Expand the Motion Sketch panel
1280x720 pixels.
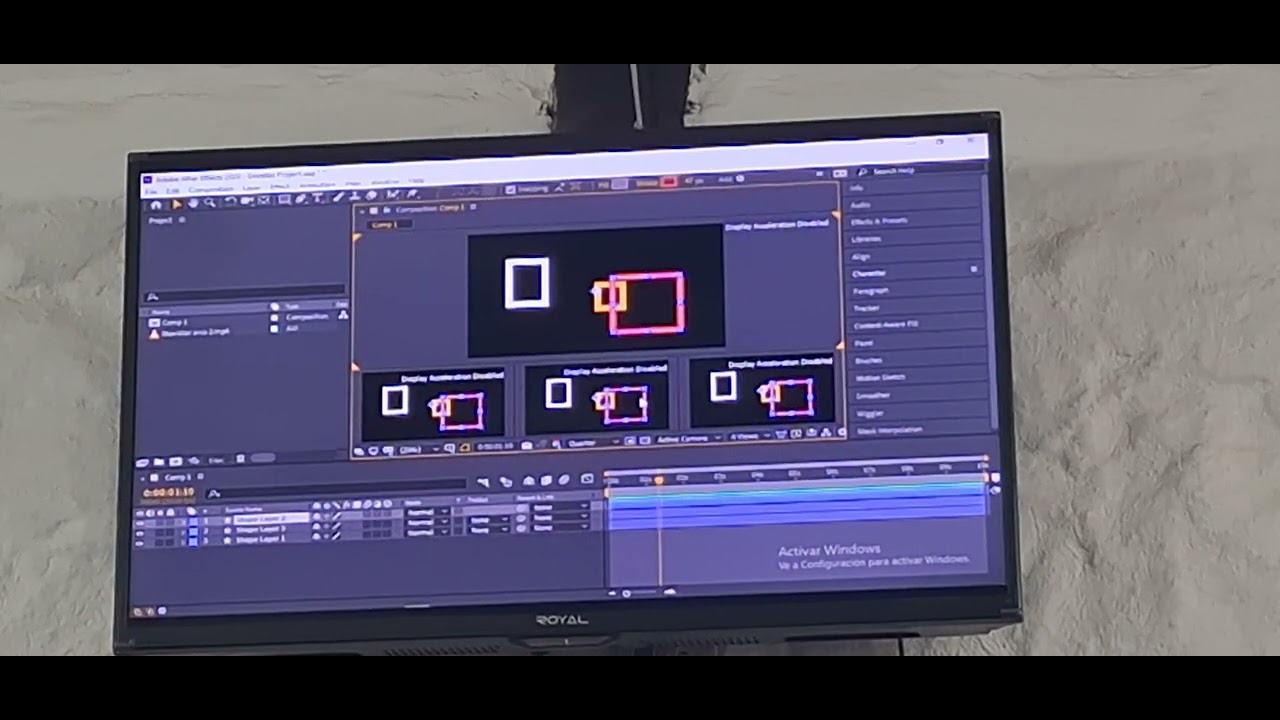(x=880, y=378)
